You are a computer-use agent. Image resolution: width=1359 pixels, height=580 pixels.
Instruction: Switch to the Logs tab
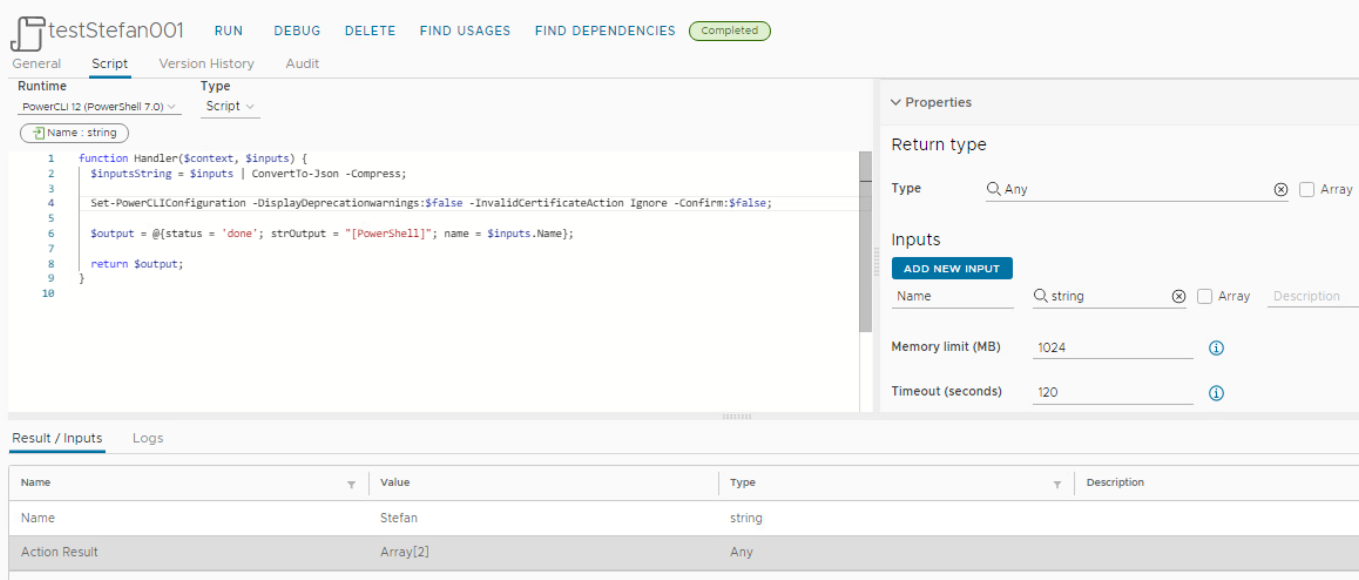[147, 438]
